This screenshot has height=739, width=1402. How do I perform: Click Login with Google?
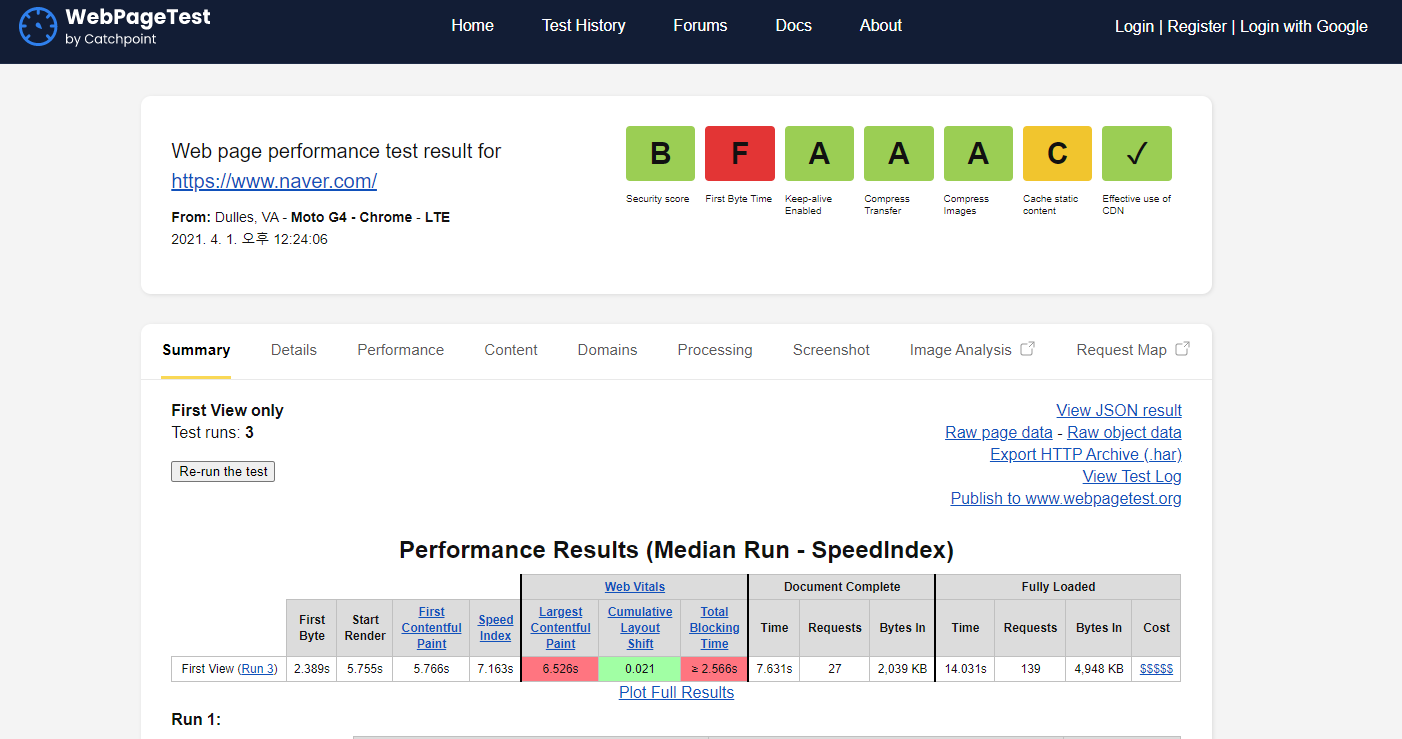pyautogui.click(x=1304, y=27)
